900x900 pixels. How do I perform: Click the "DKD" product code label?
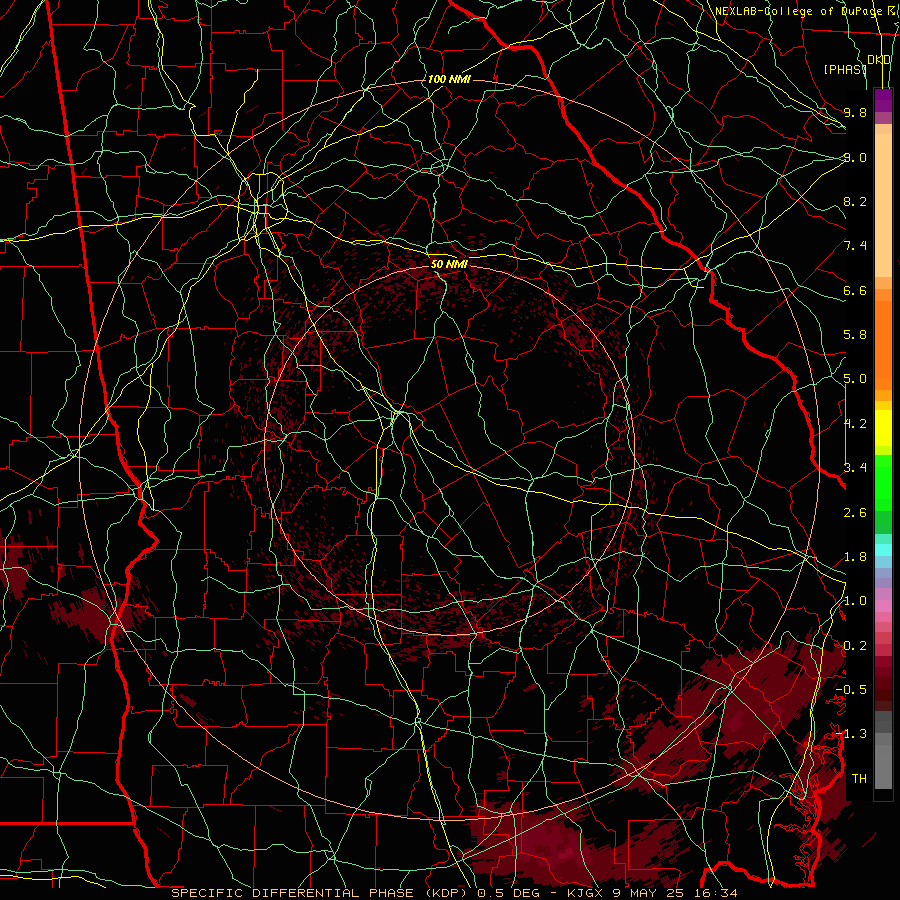point(879,60)
